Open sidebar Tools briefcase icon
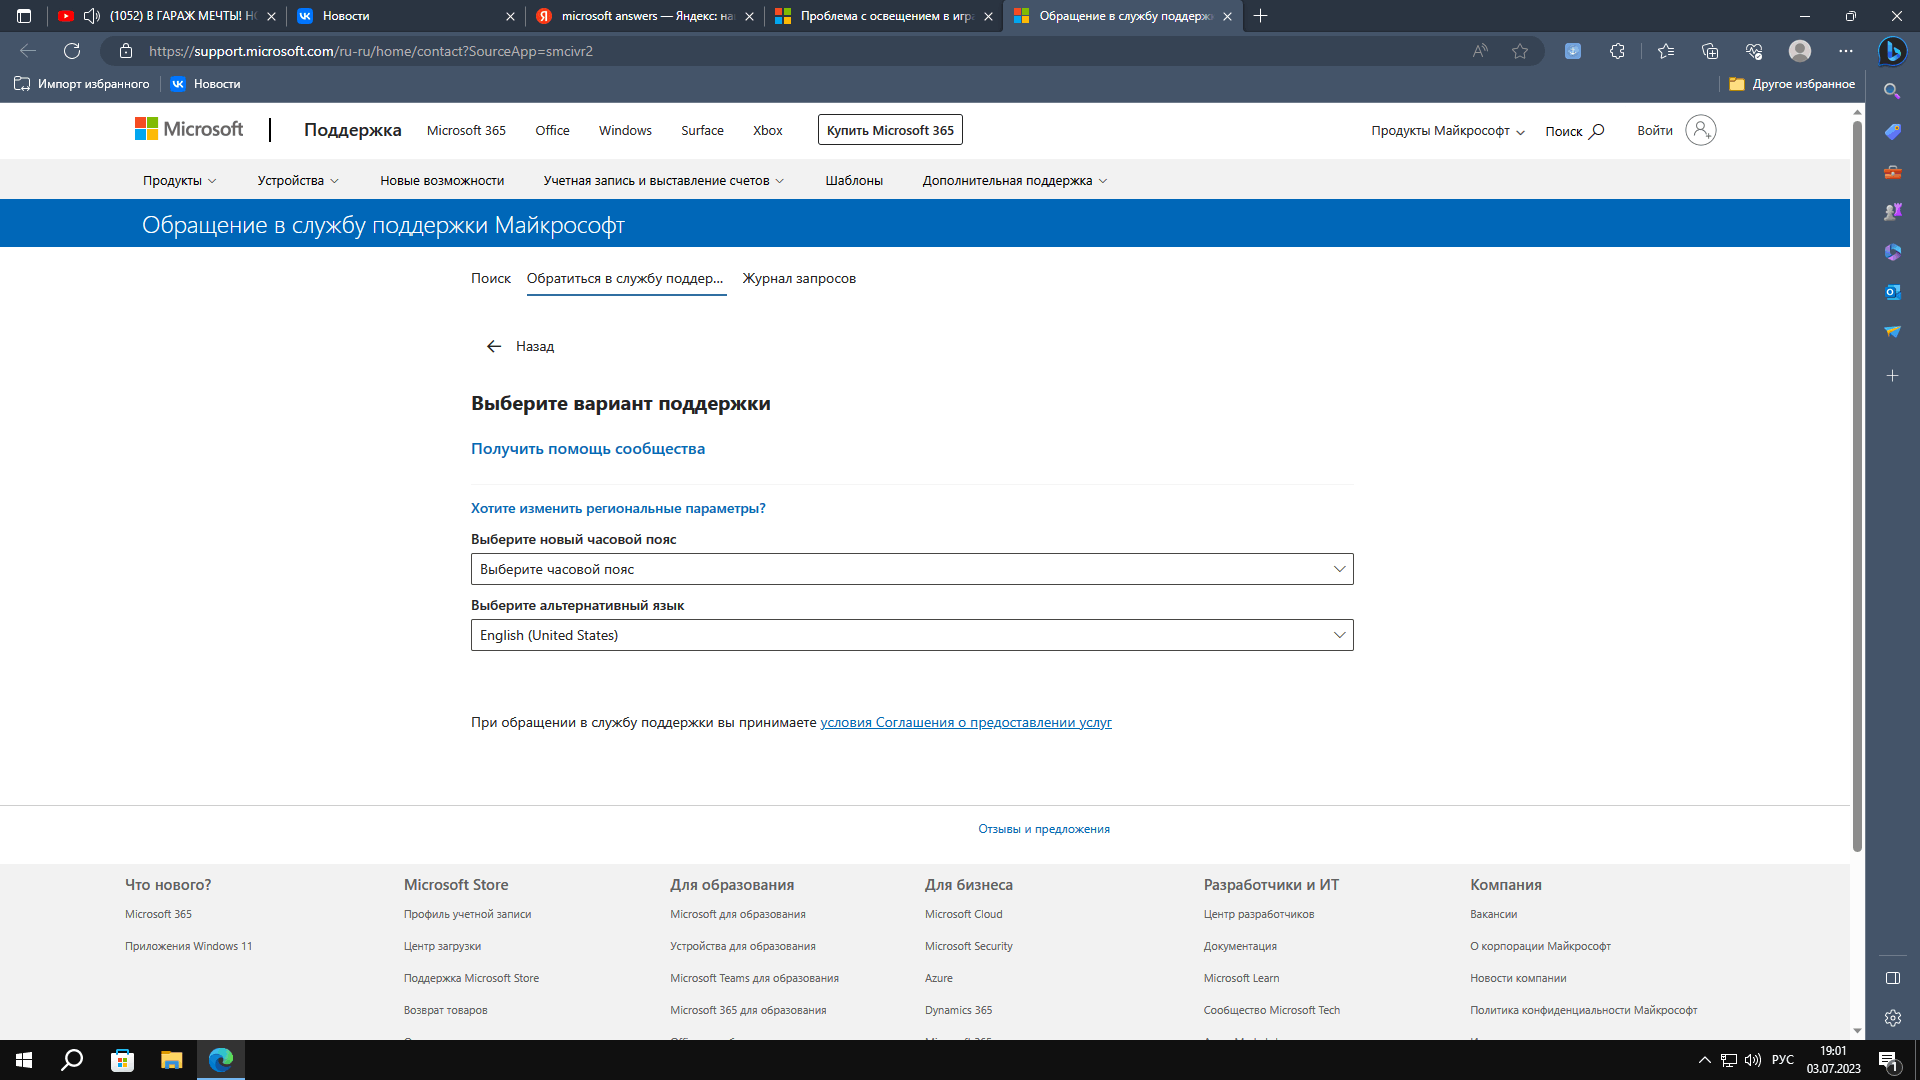 point(1892,172)
